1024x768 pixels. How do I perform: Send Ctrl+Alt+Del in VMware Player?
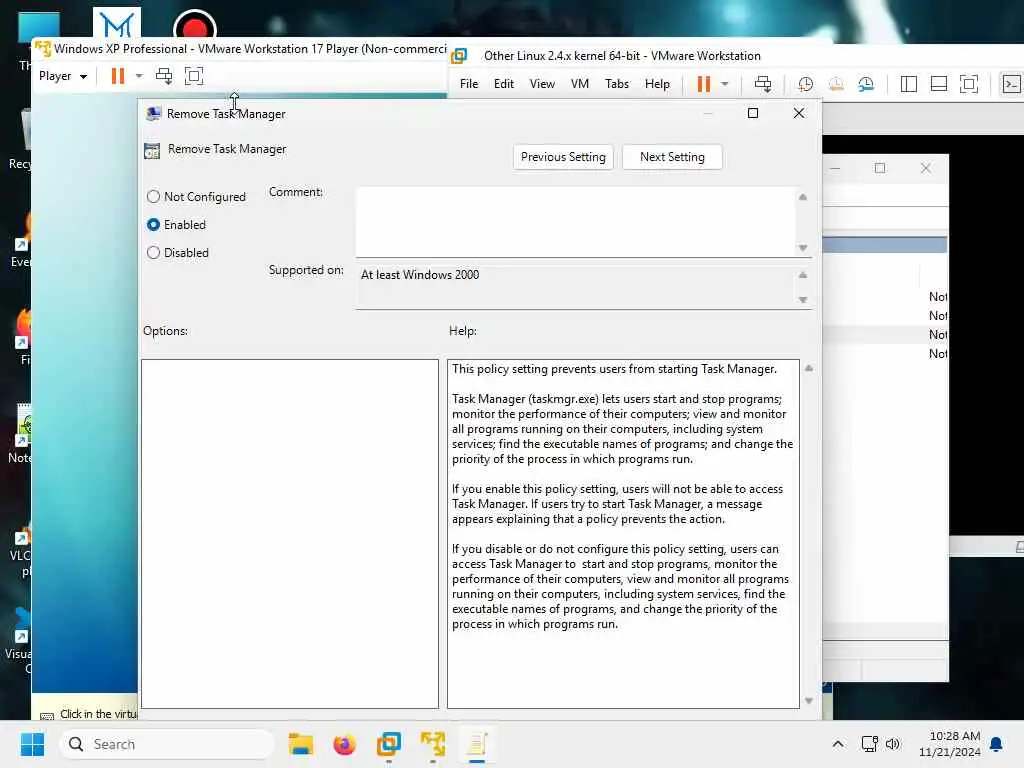point(164,76)
